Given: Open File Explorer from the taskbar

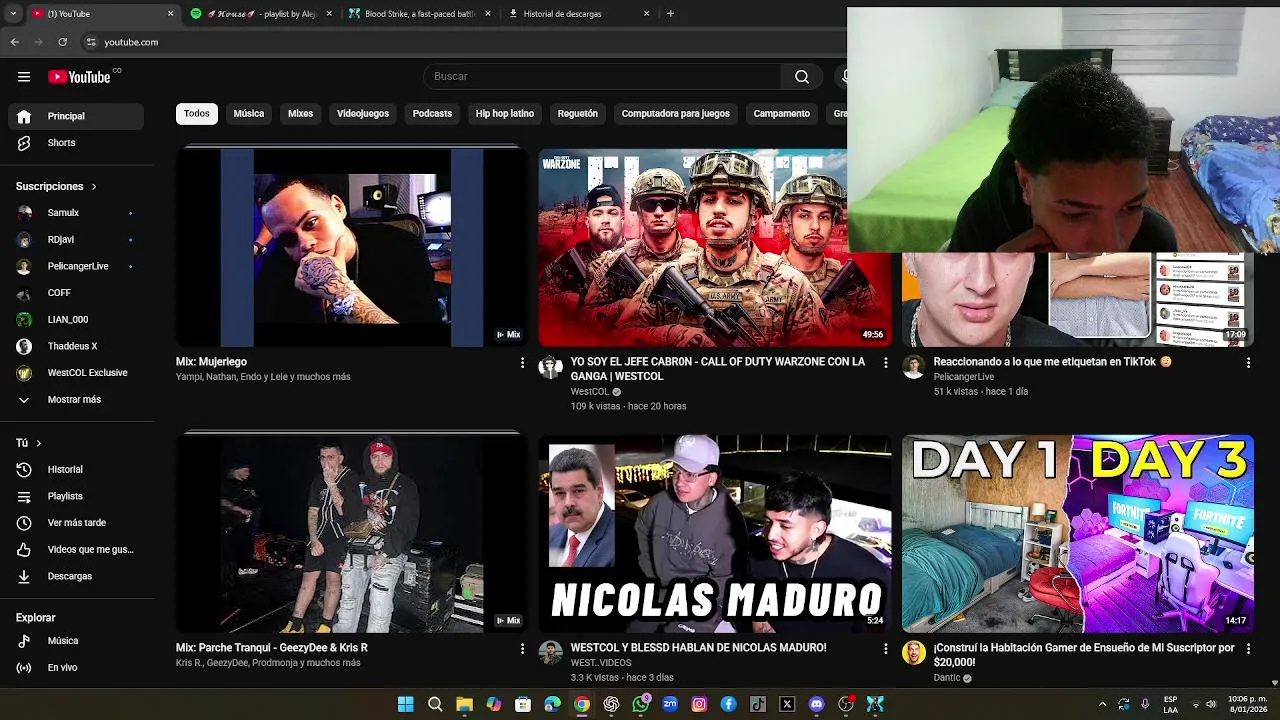Looking at the screenshot, I should point(464,704).
